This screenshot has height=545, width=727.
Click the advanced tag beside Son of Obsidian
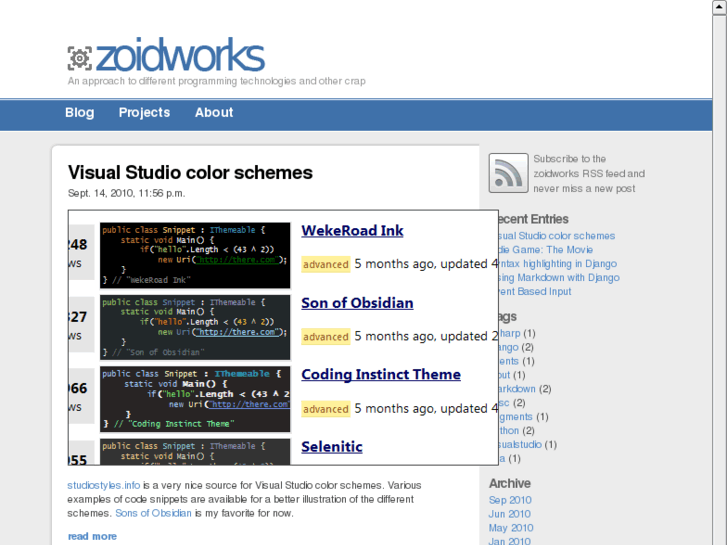(325, 337)
